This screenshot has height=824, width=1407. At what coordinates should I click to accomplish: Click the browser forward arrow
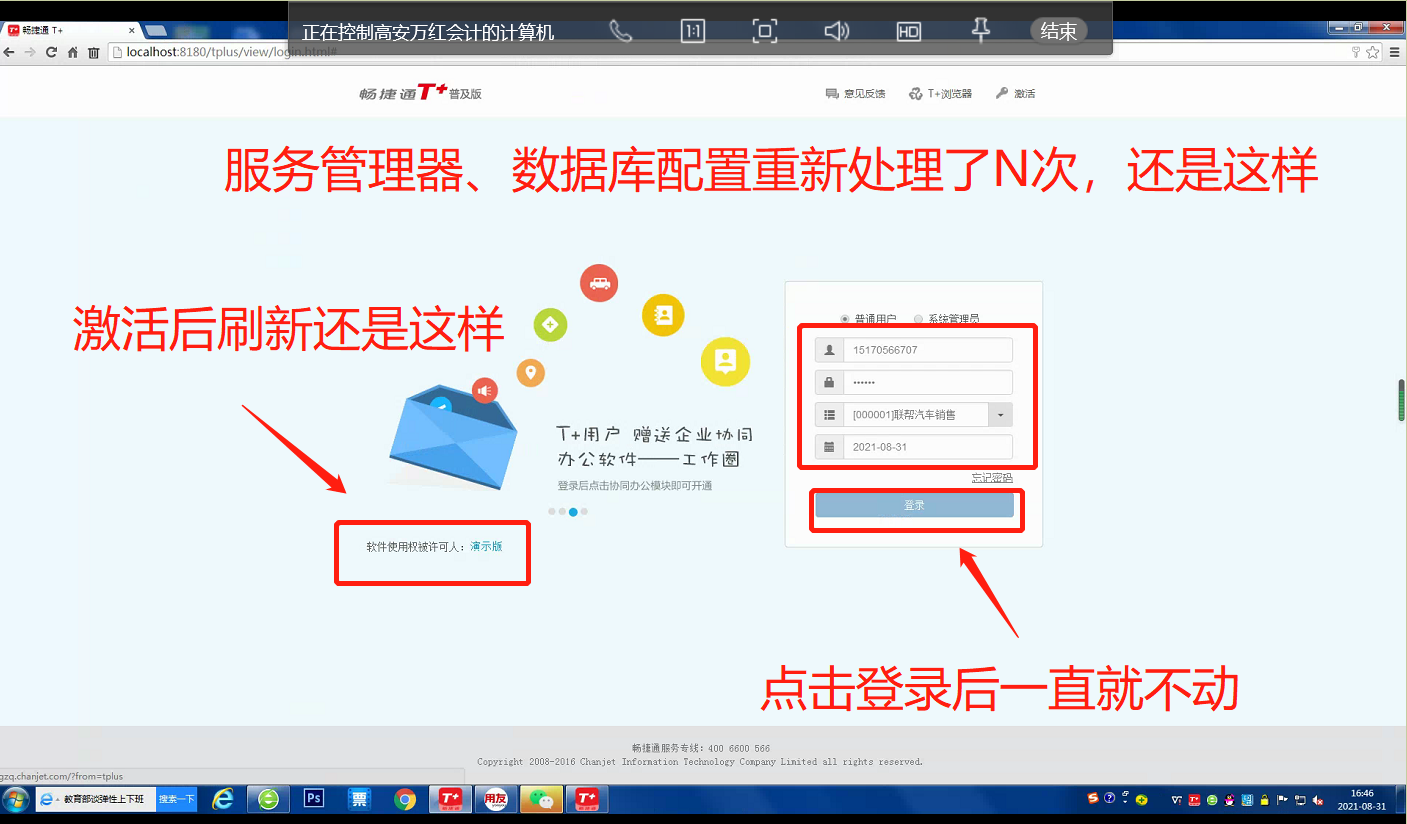point(30,52)
